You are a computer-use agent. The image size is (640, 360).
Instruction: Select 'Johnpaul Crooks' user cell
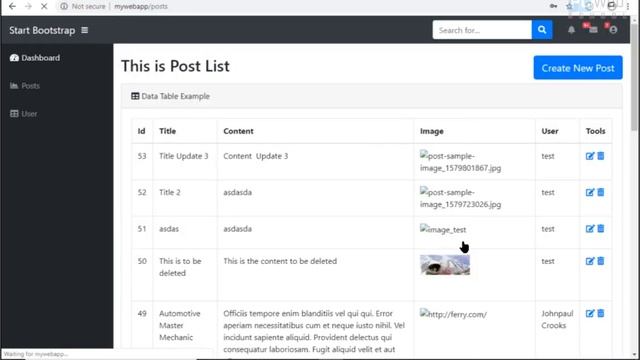557,319
